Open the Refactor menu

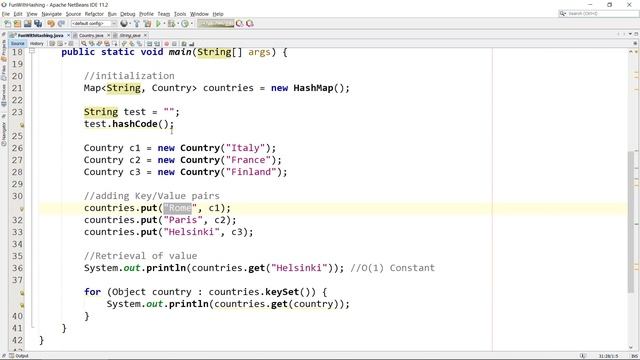pos(94,14)
